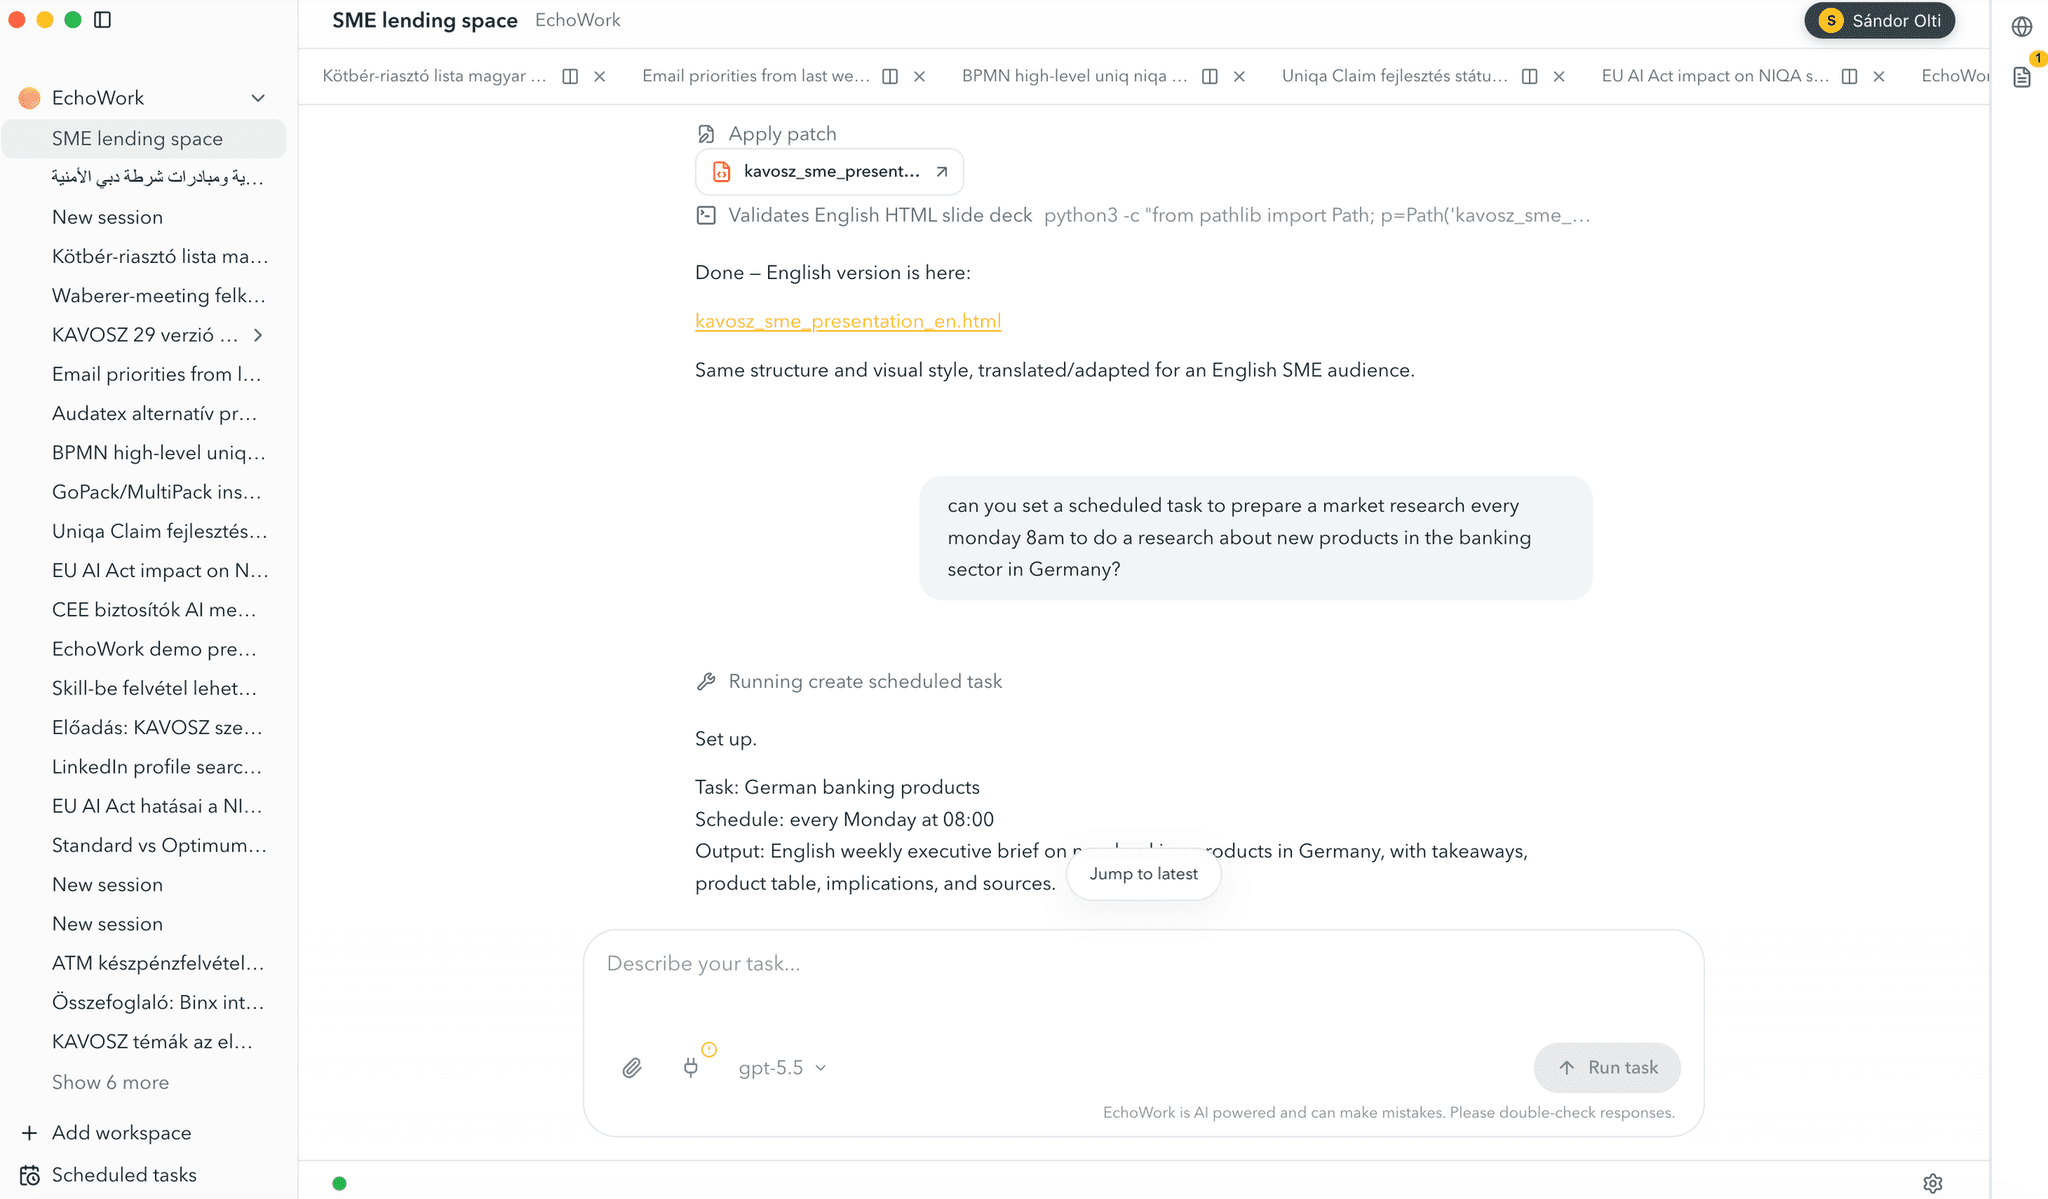Switch to BPMN high-level uniq niqa tab
Viewport: 2048px width, 1199px height.
(x=1075, y=76)
